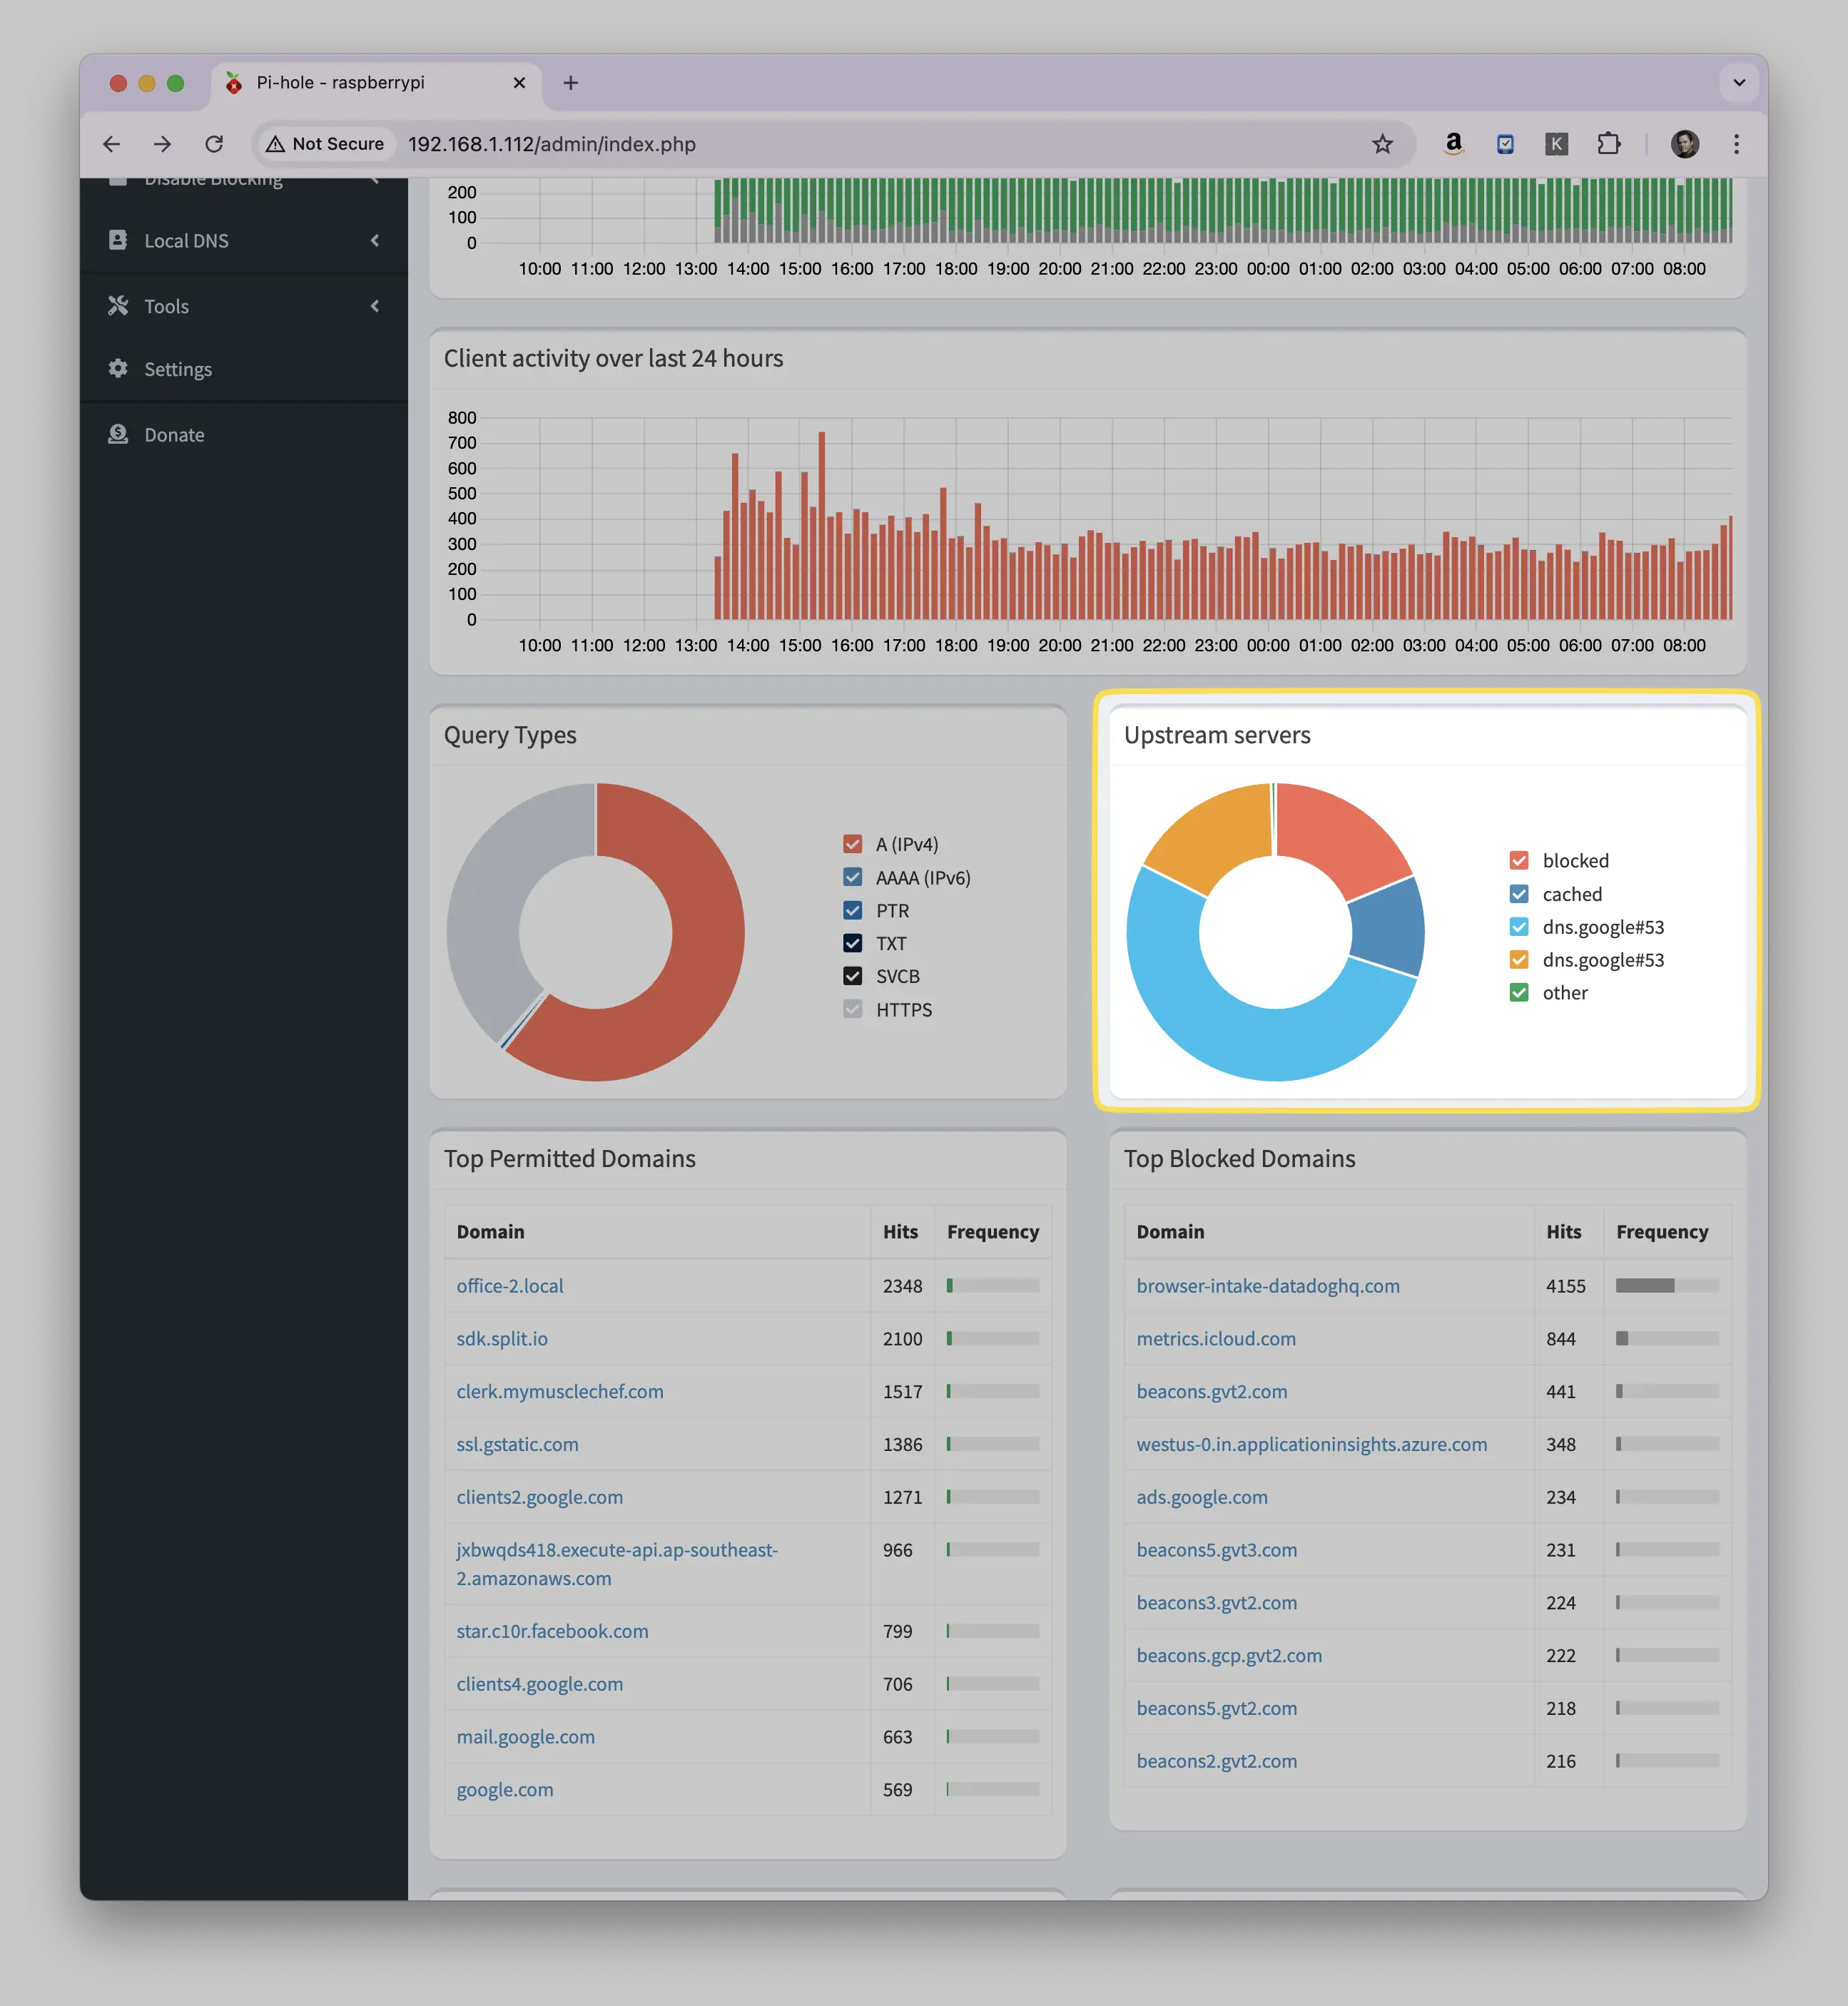This screenshot has height=2006, width=1848.
Task: Click the 4155 hits value
Action: point(1566,1286)
